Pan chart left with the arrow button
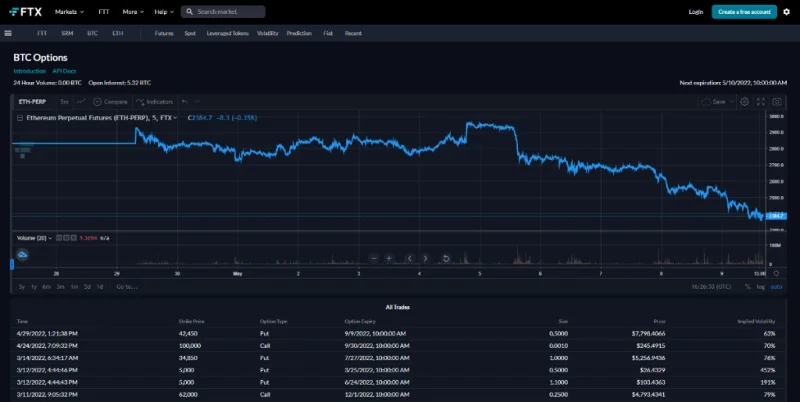Image resolution: width=800 pixels, height=402 pixels. pos(409,258)
